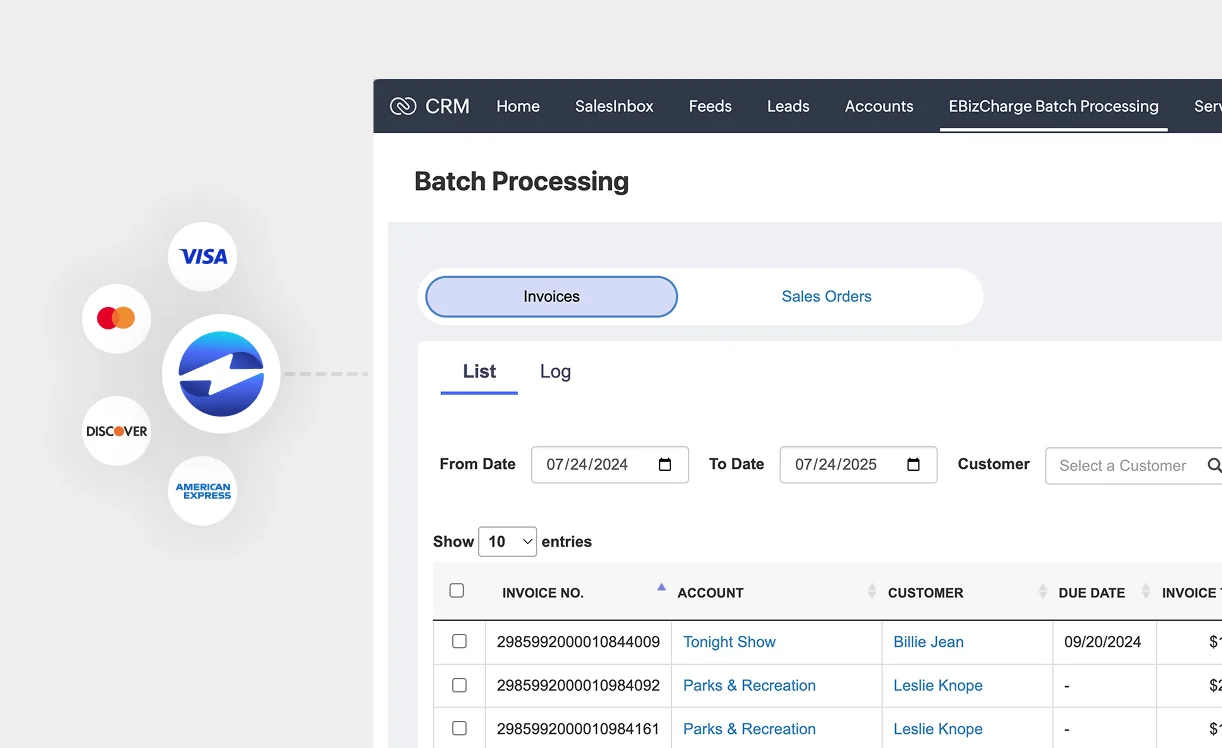Toggle the select-all checkbox in table header
The image size is (1222, 748).
[457, 591]
